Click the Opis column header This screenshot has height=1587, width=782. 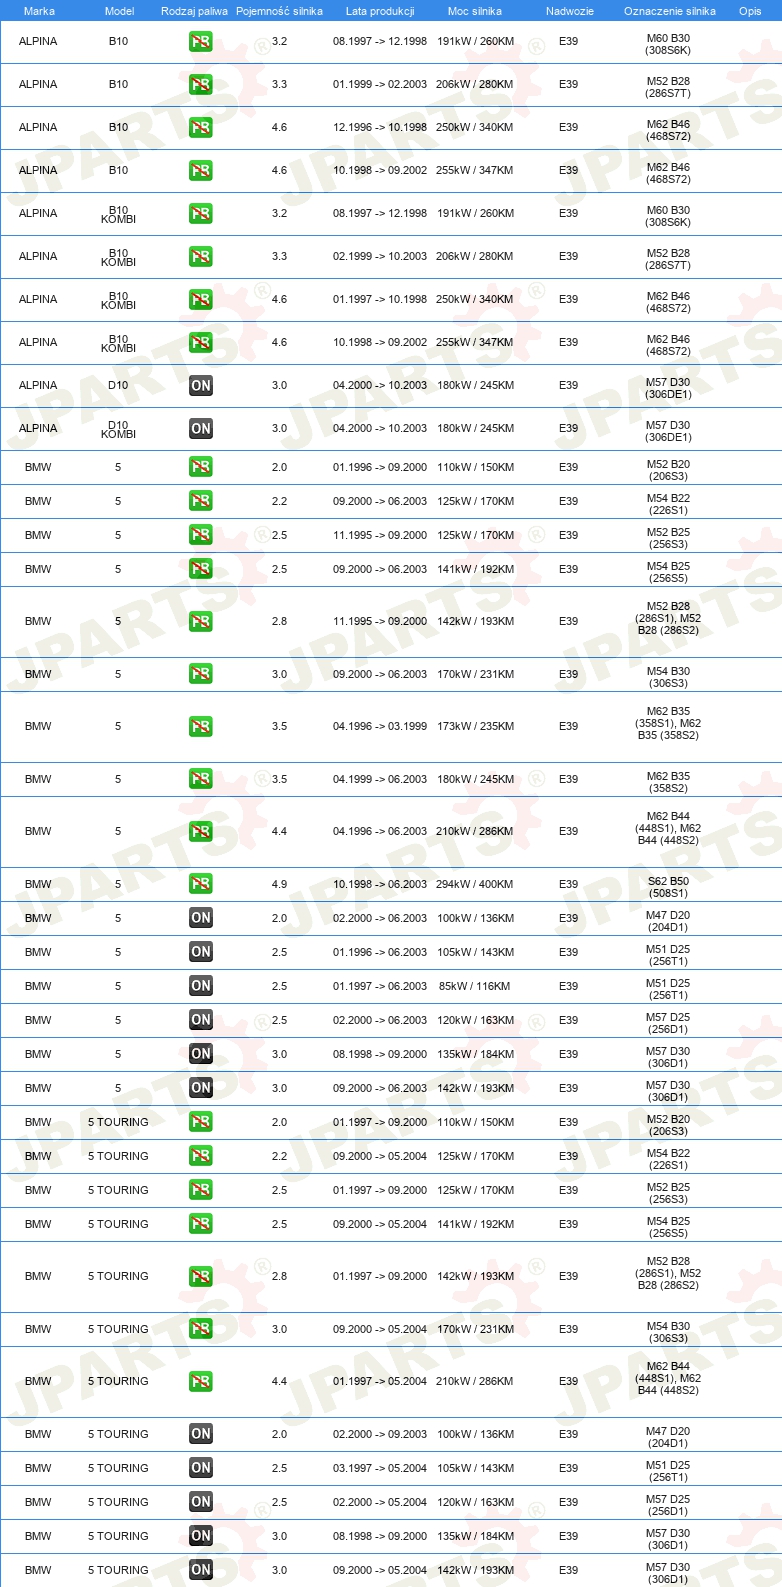(x=750, y=11)
